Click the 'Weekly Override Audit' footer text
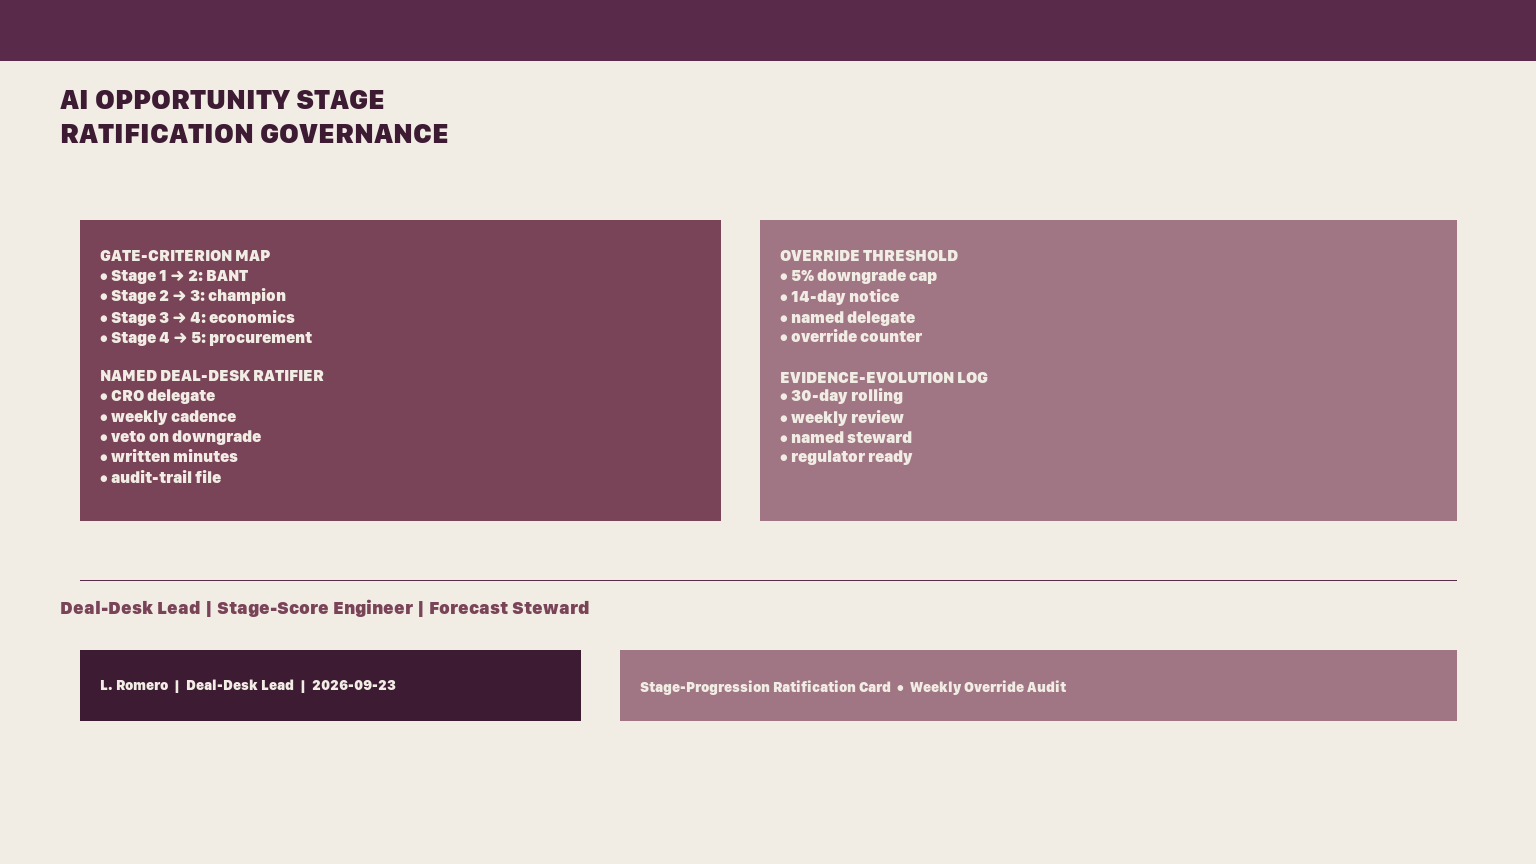This screenshot has height=864, width=1536. [x=988, y=688]
